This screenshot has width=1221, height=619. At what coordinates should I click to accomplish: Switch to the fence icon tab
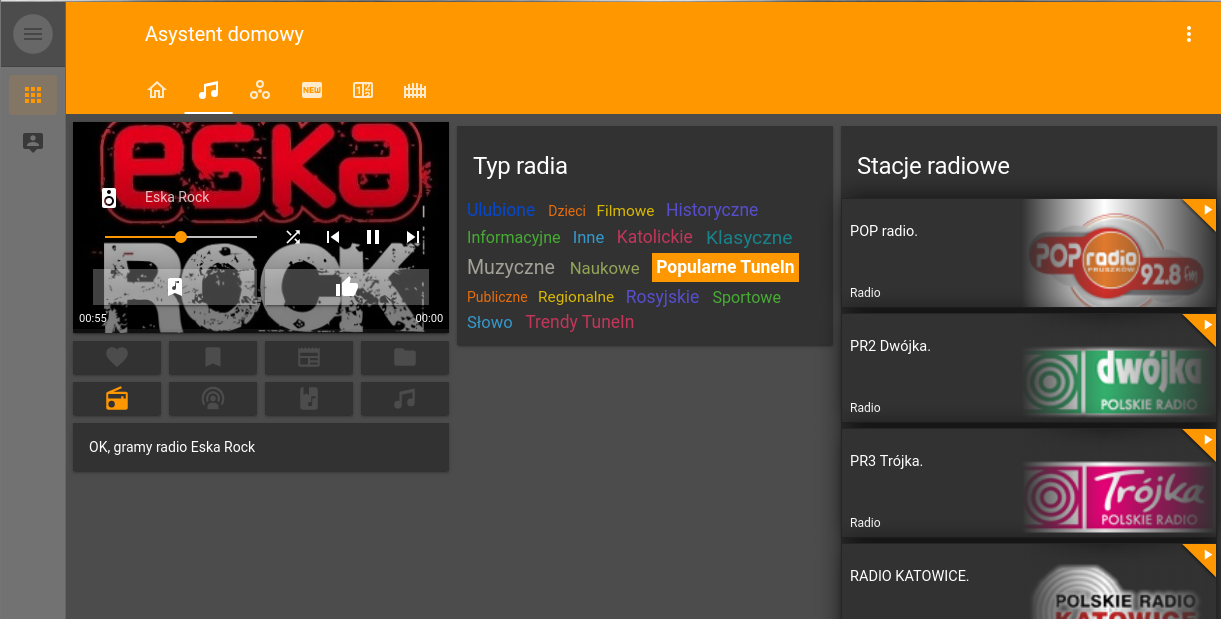click(415, 90)
